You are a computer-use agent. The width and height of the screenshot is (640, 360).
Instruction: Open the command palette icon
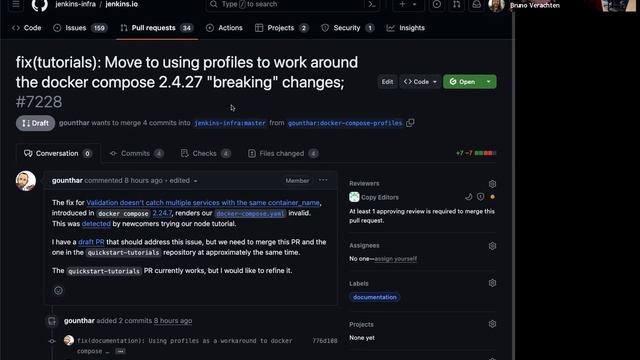[372, 4]
